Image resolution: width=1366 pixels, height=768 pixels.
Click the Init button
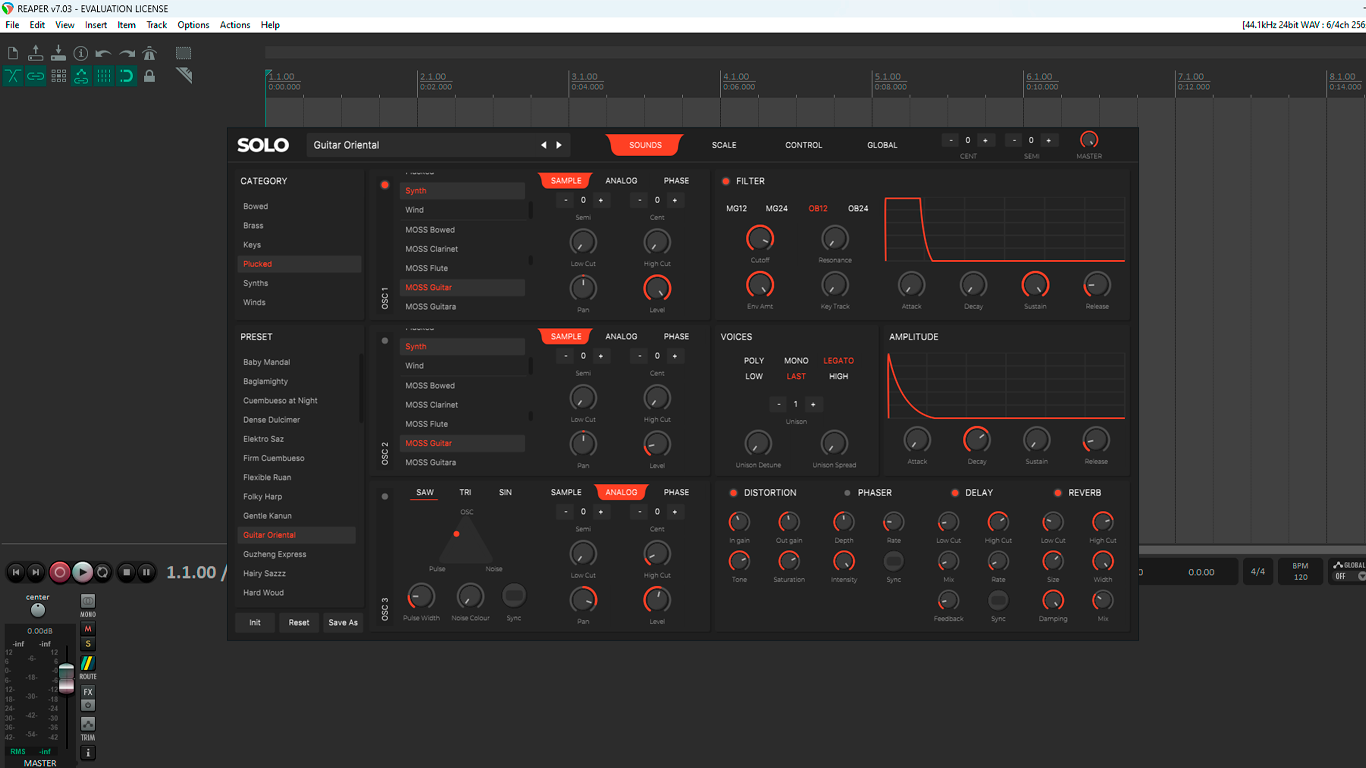[x=255, y=622]
